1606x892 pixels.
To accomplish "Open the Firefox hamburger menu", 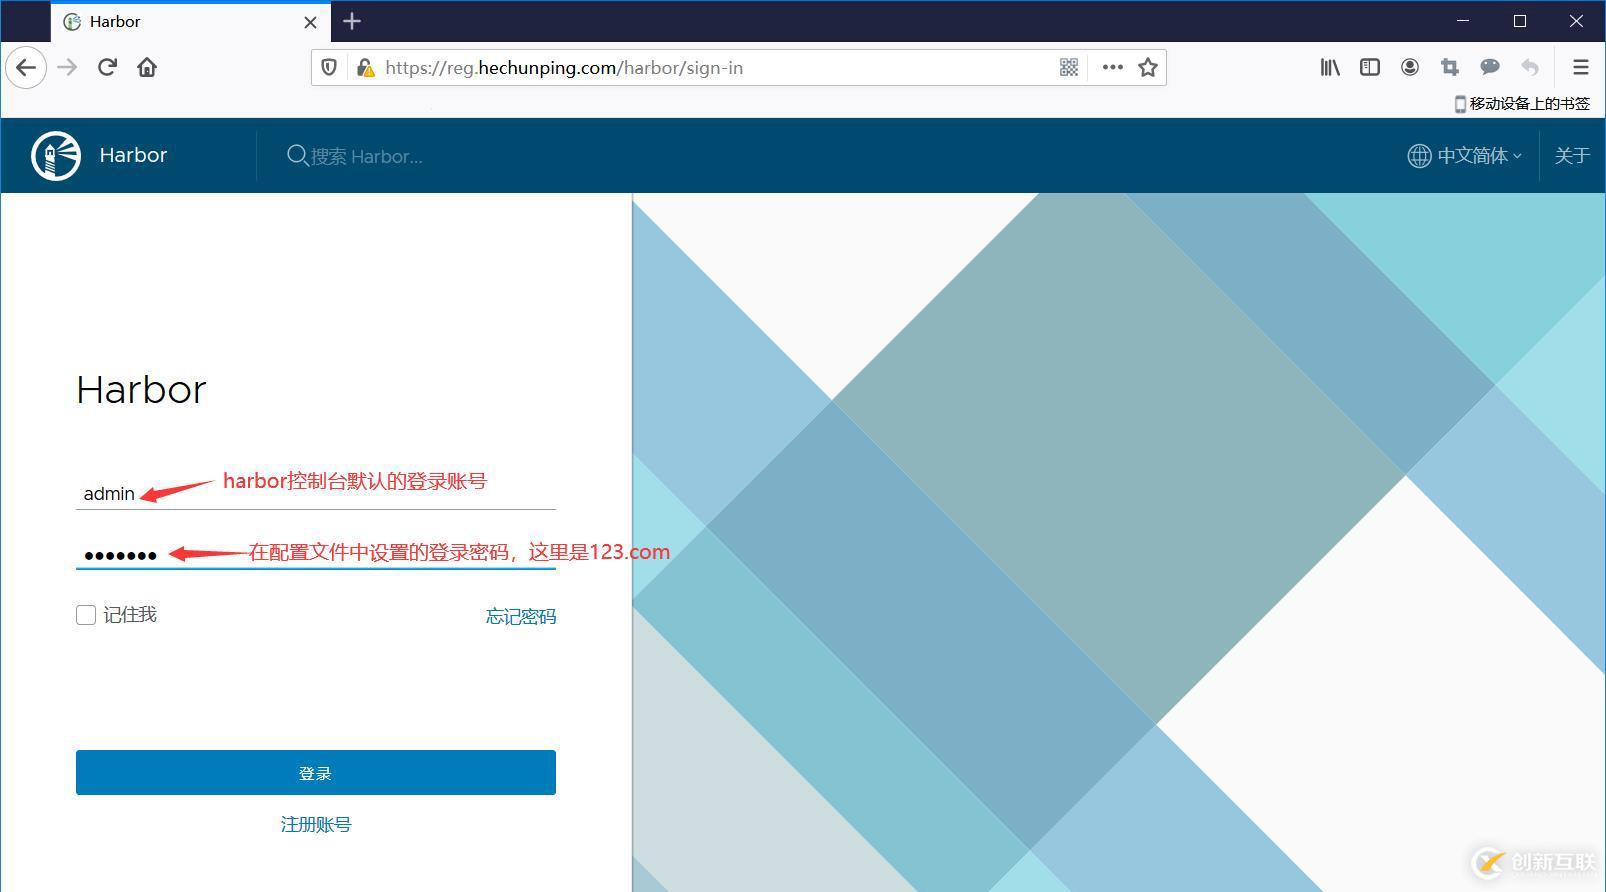I will 1581,67.
